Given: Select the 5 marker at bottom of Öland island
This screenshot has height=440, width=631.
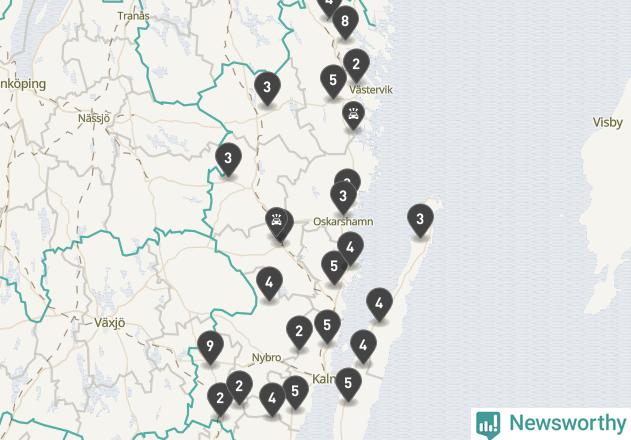Looking at the screenshot, I should pos(348,384).
